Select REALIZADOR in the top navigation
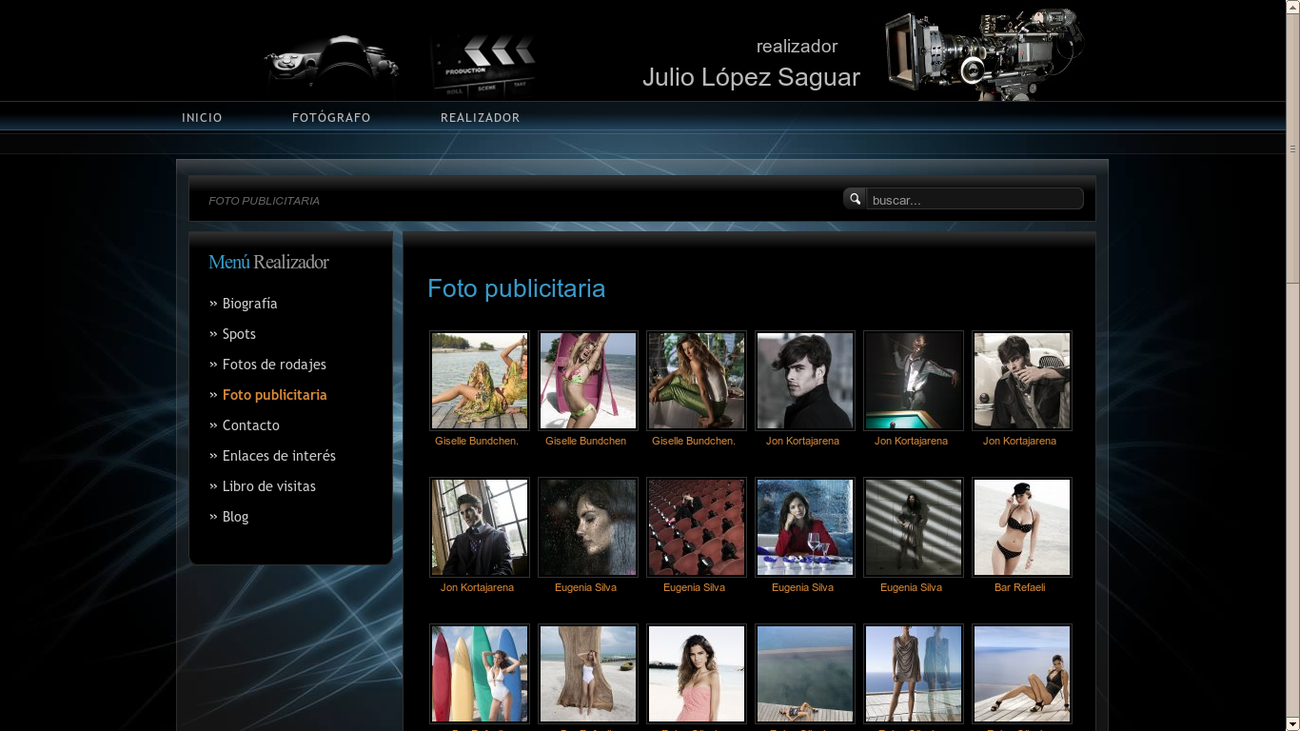 (480, 118)
